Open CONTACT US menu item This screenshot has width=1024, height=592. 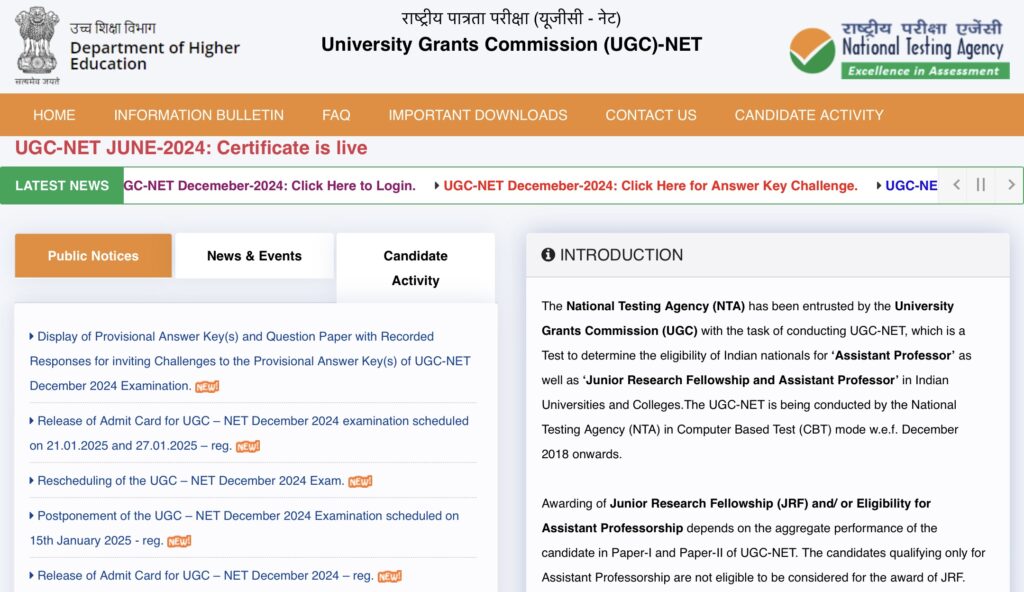coord(650,115)
